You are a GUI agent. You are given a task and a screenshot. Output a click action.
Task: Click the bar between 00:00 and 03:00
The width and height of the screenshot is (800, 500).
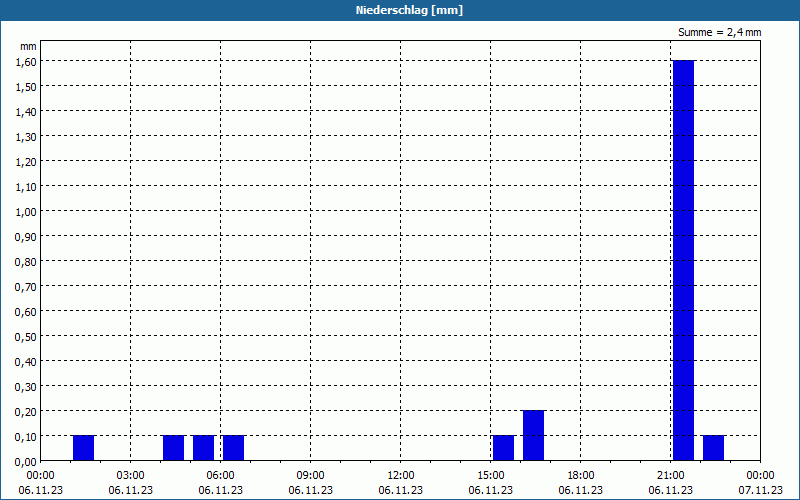pyautogui.click(x=83, y=448)
